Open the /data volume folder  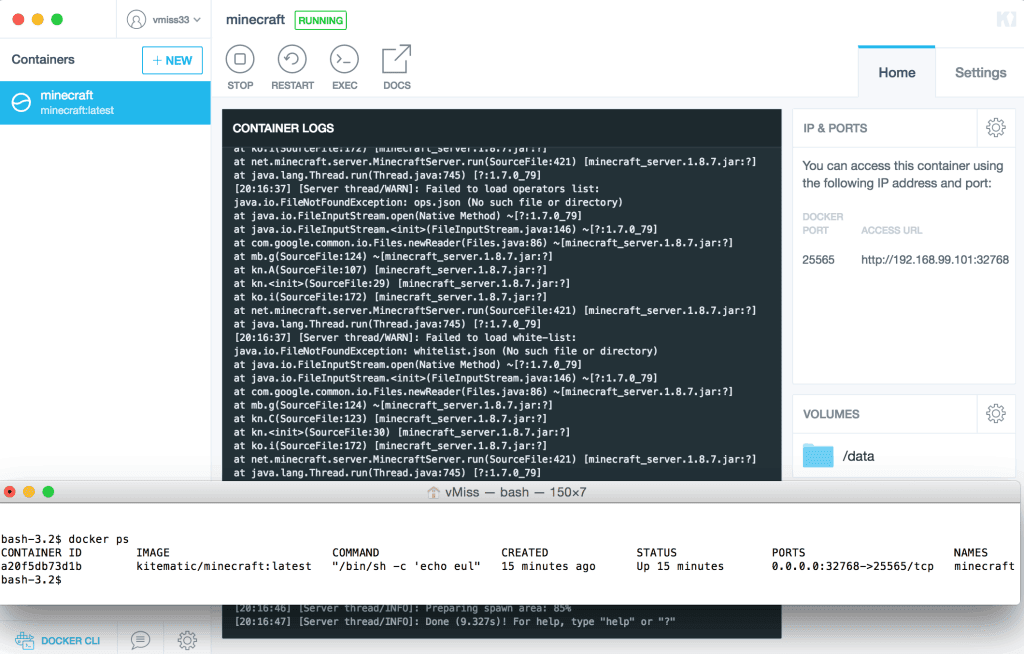[818, 455]
